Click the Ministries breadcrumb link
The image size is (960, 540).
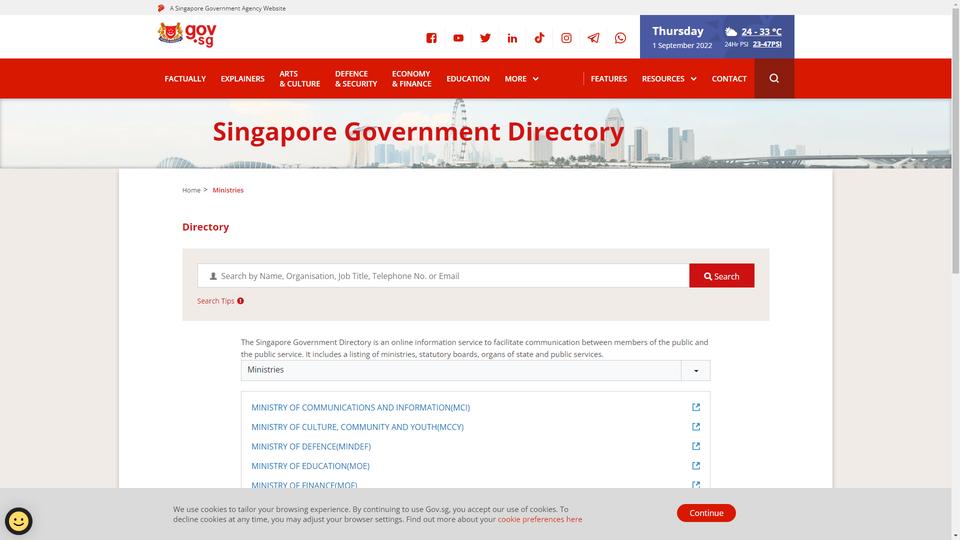(x=228, y=190)
